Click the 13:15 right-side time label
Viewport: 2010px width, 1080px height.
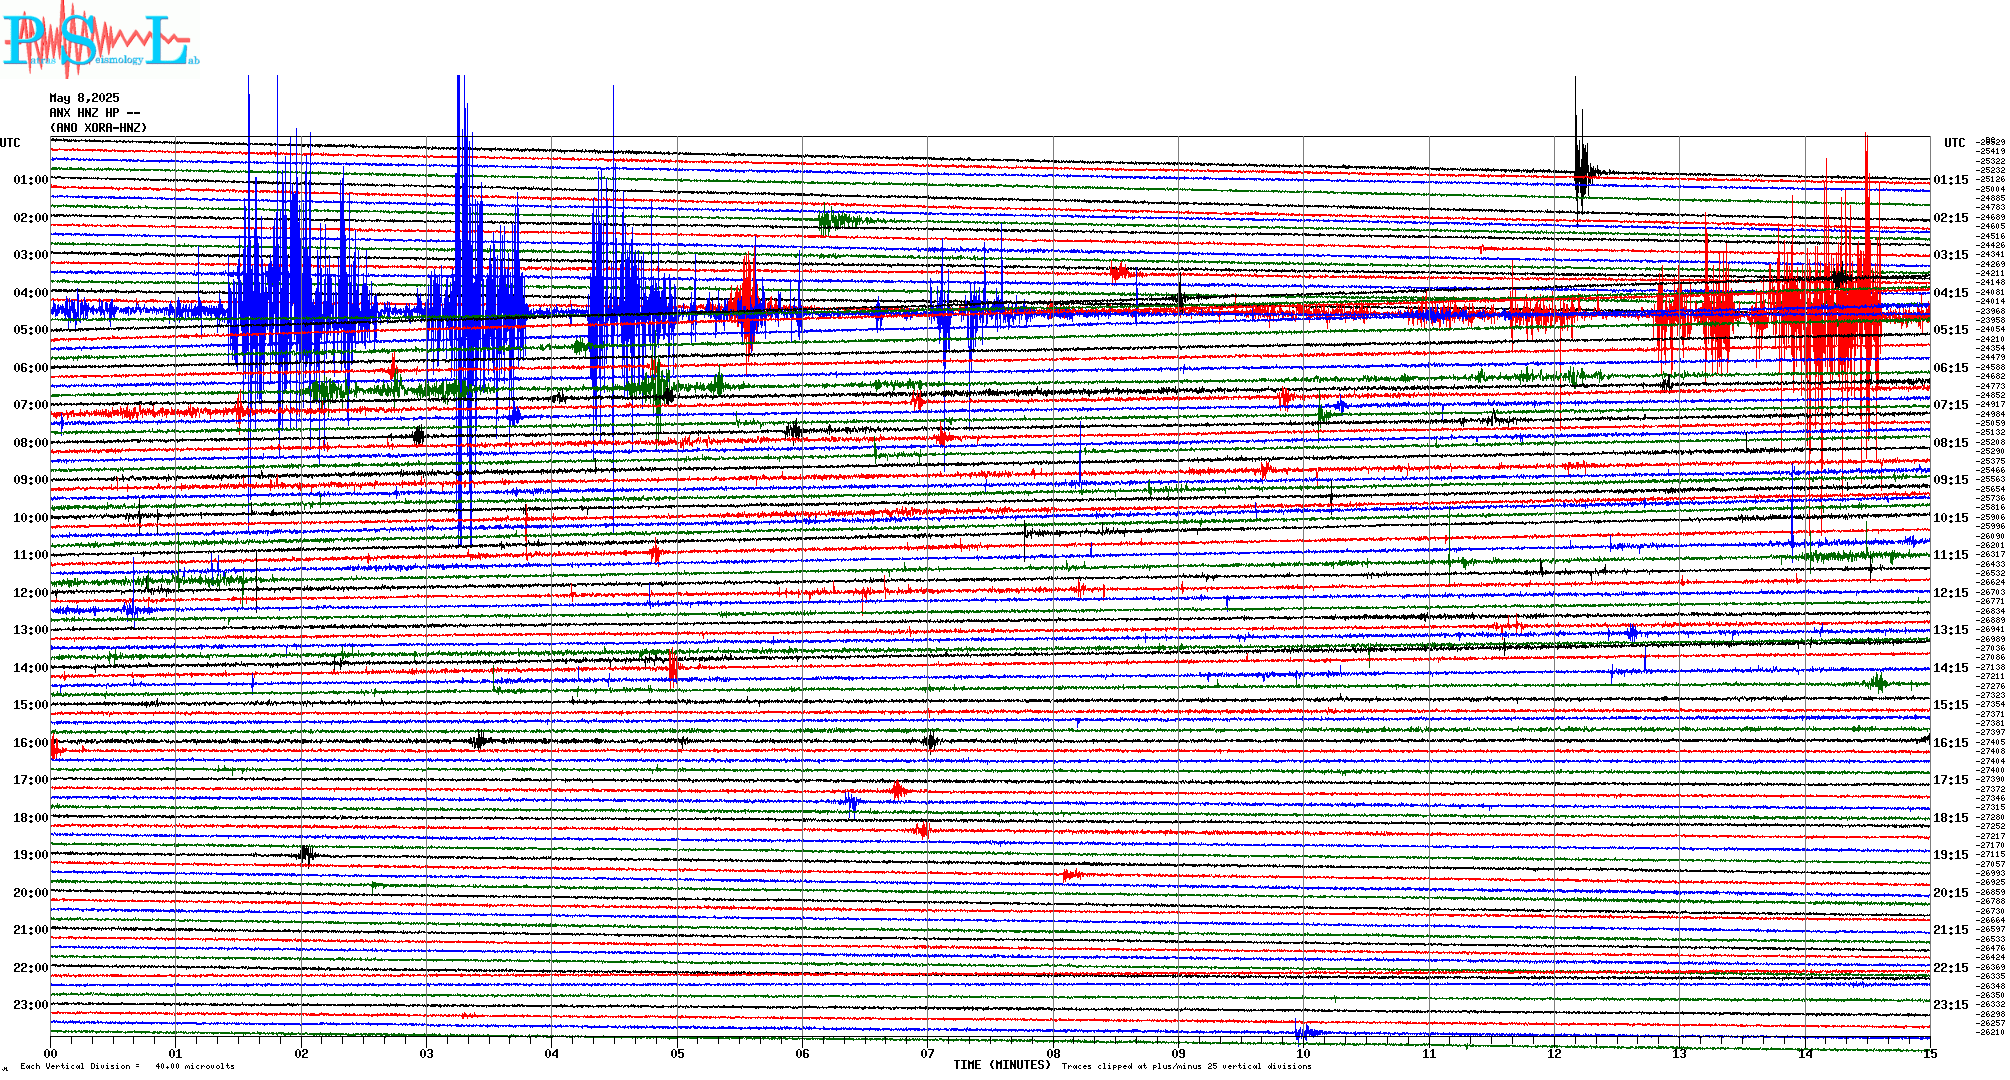(1950, 630)
